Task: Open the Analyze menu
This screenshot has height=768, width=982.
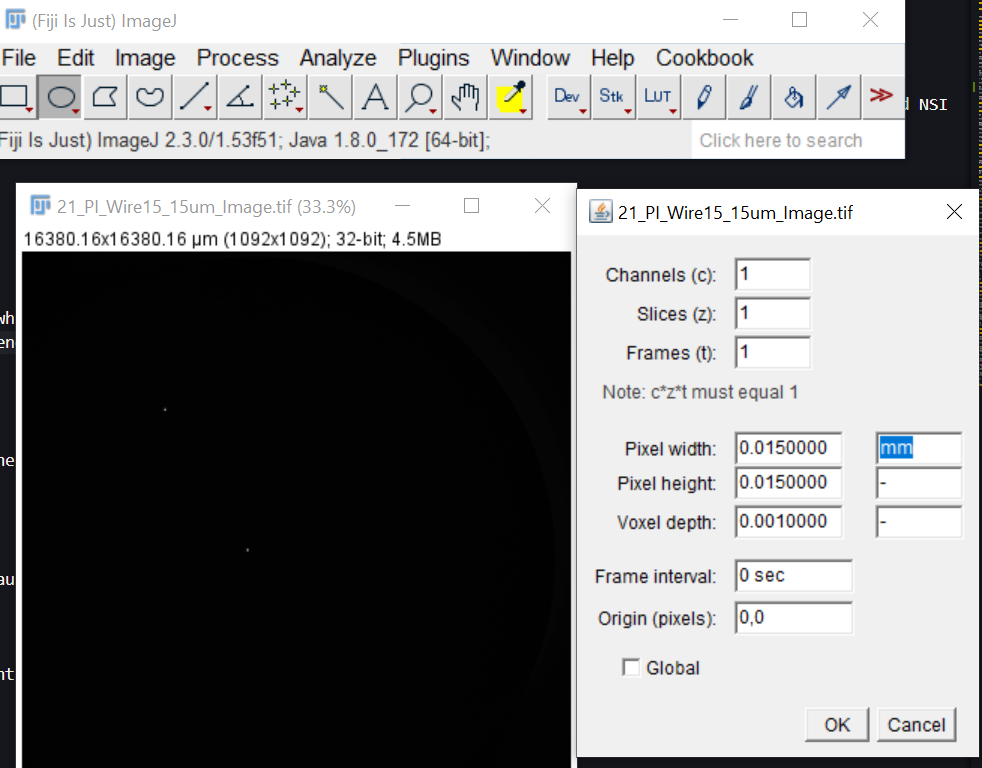Action: tap(338, 58)
